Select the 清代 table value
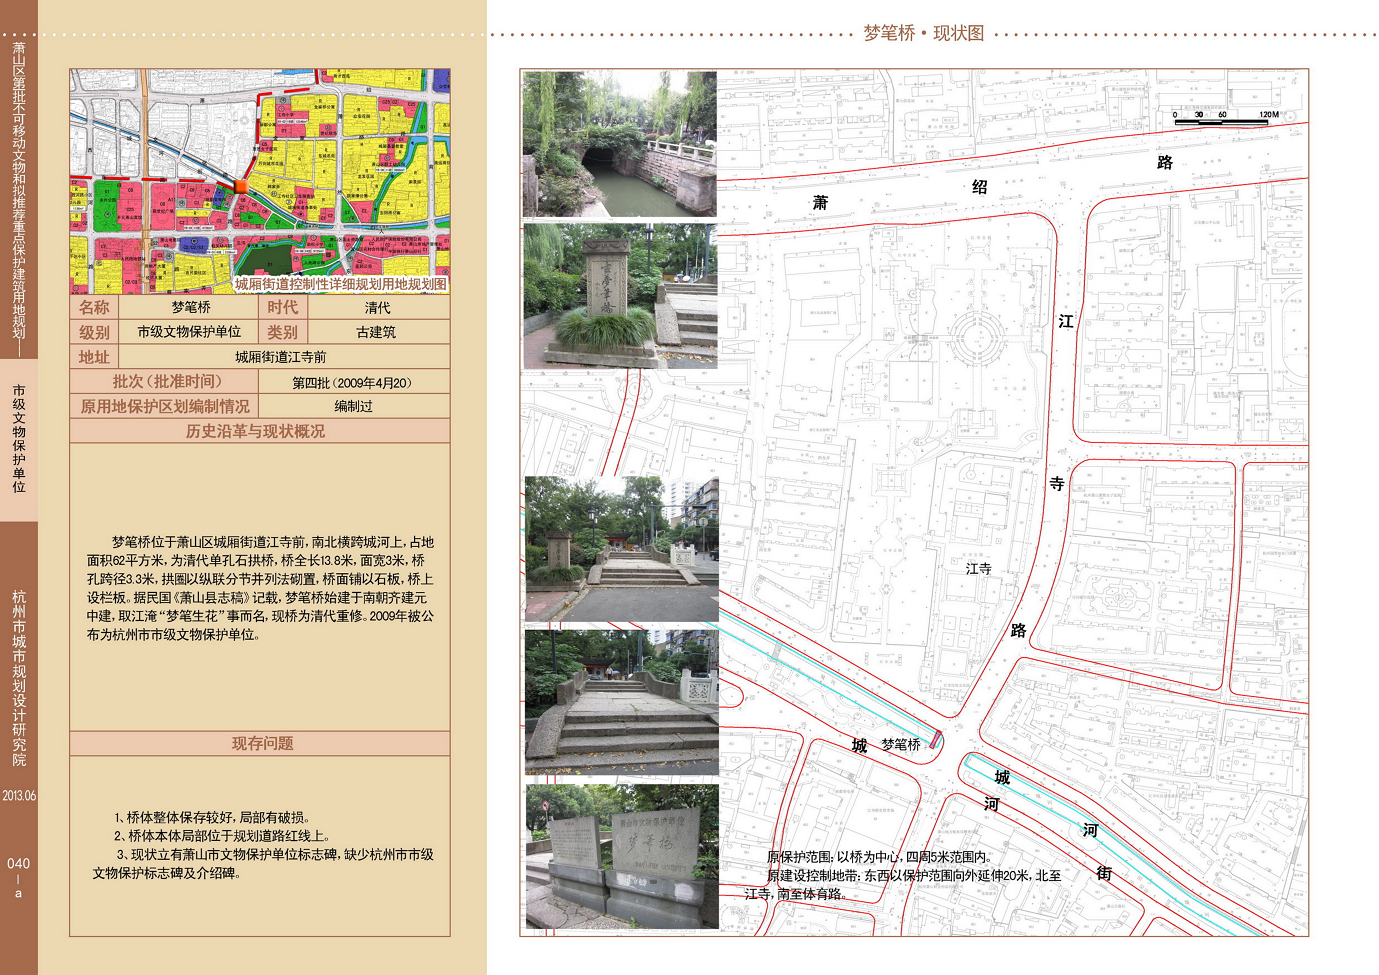 point(377,308)
